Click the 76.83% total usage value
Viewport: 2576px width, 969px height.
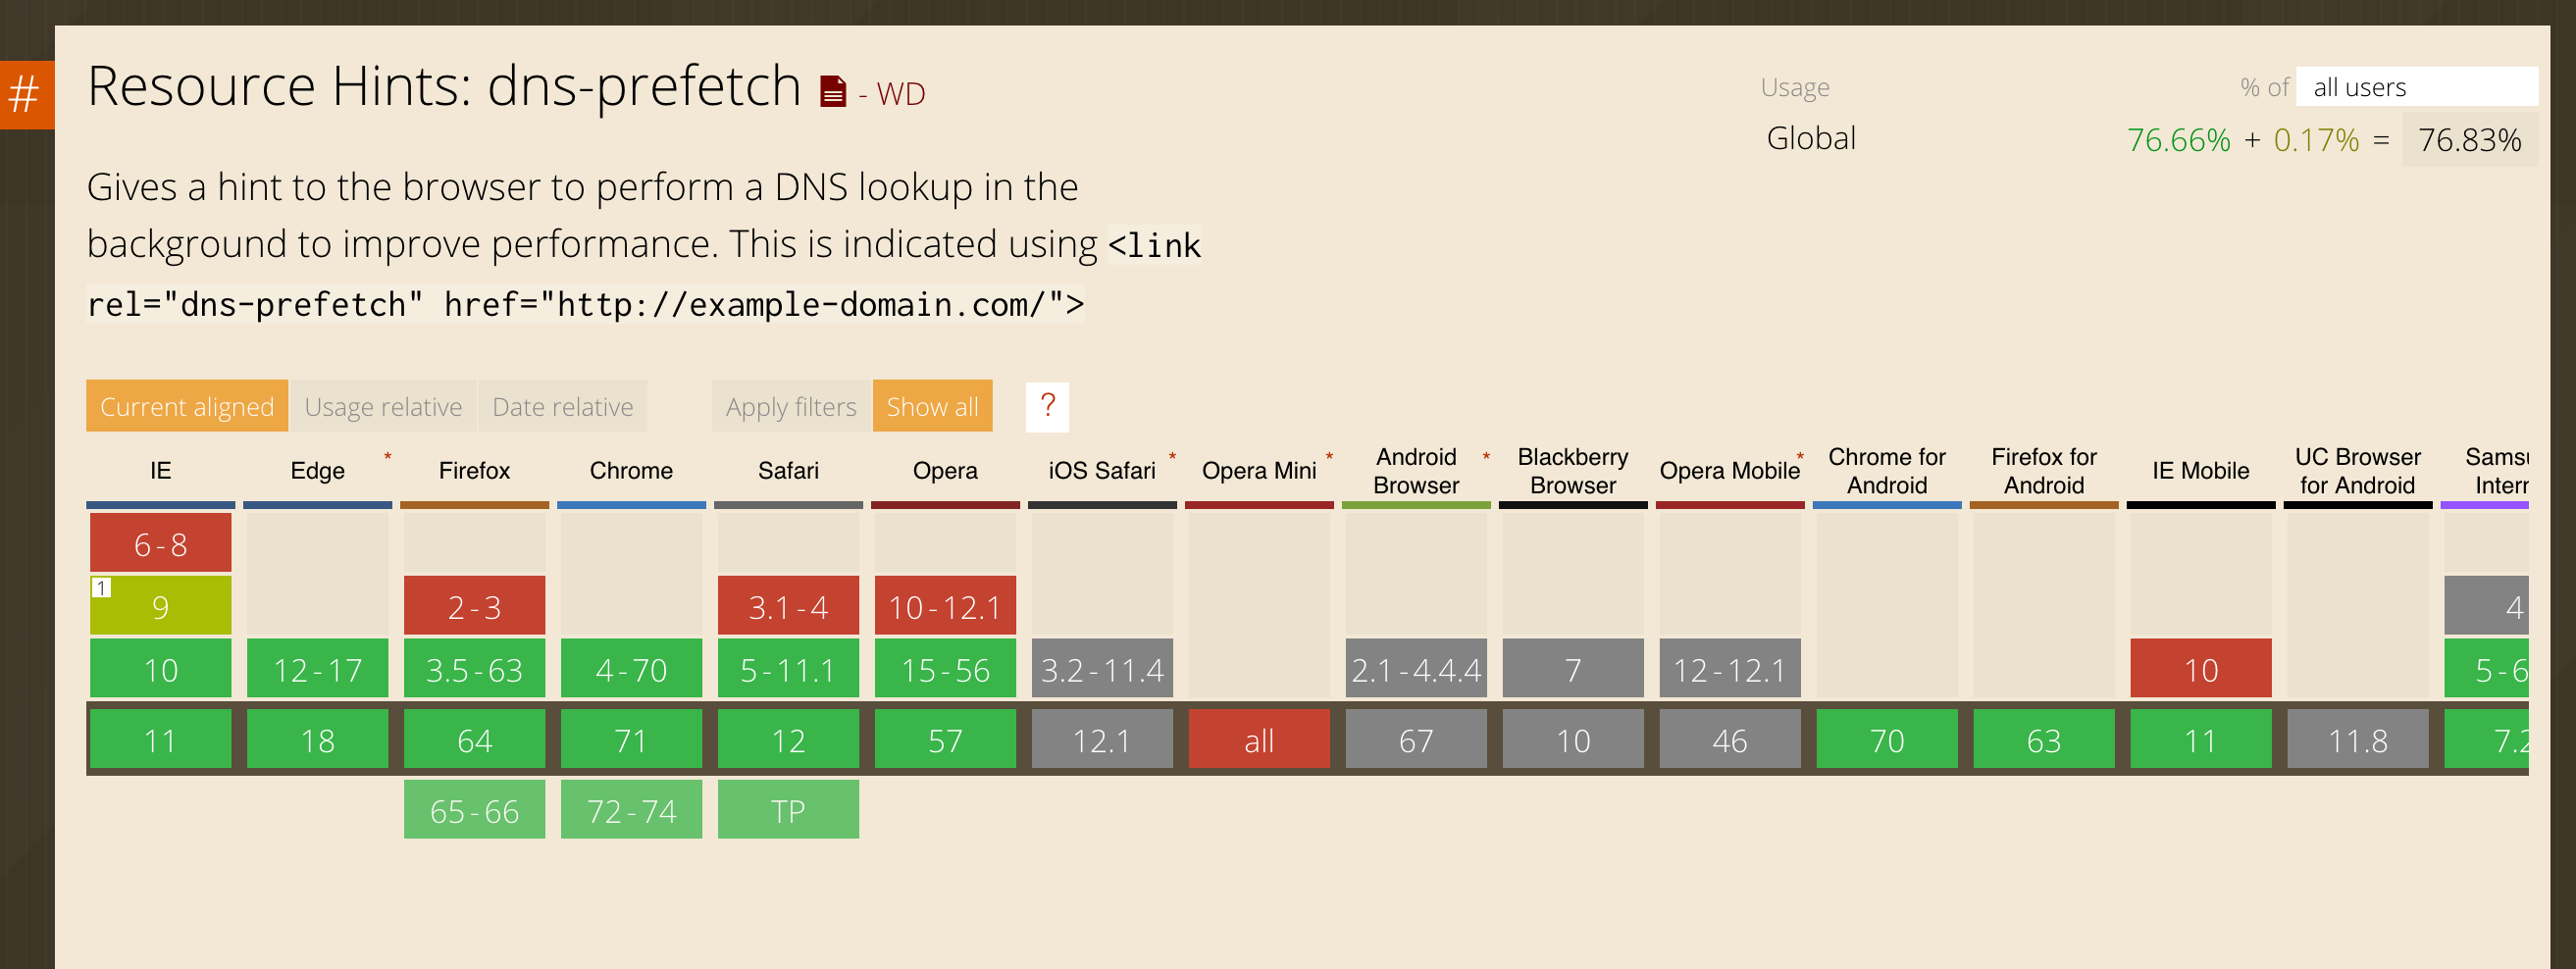point(2470,140)
